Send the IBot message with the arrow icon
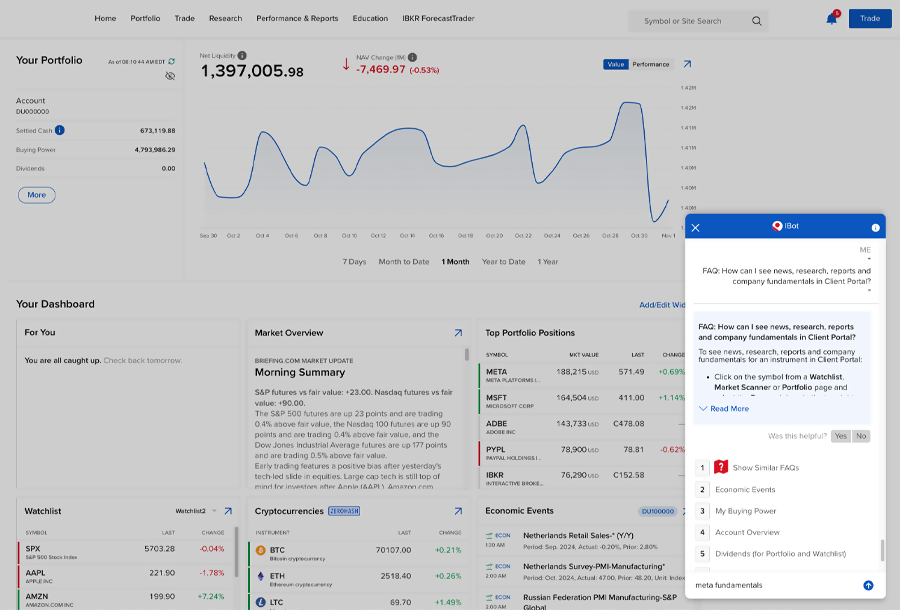The height and width of the screenshot is (610, 900). pyautogui.click(x=868, y=585)
